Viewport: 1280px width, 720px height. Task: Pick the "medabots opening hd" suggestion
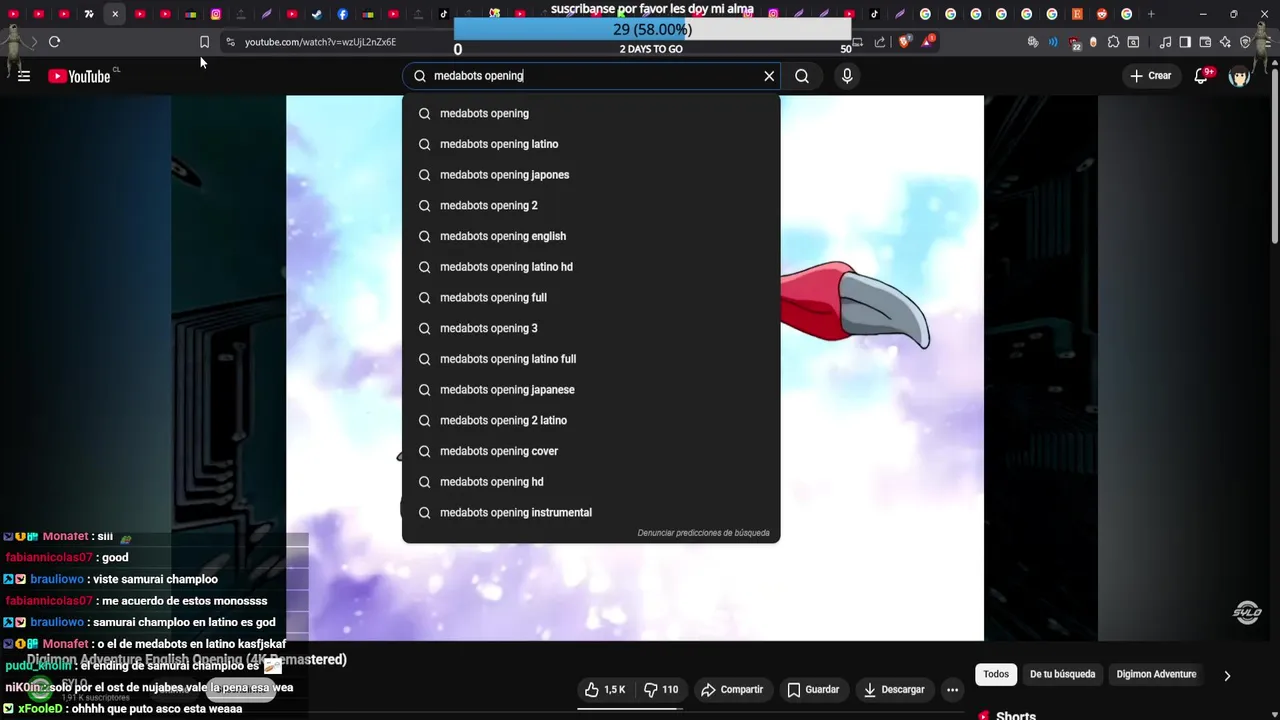[x=591, y=482]
